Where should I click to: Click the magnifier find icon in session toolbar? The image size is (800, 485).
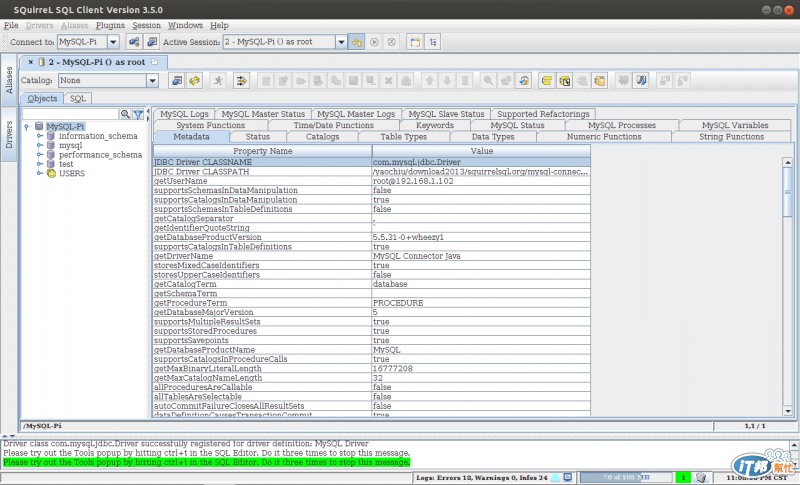(x=488, y=80)
